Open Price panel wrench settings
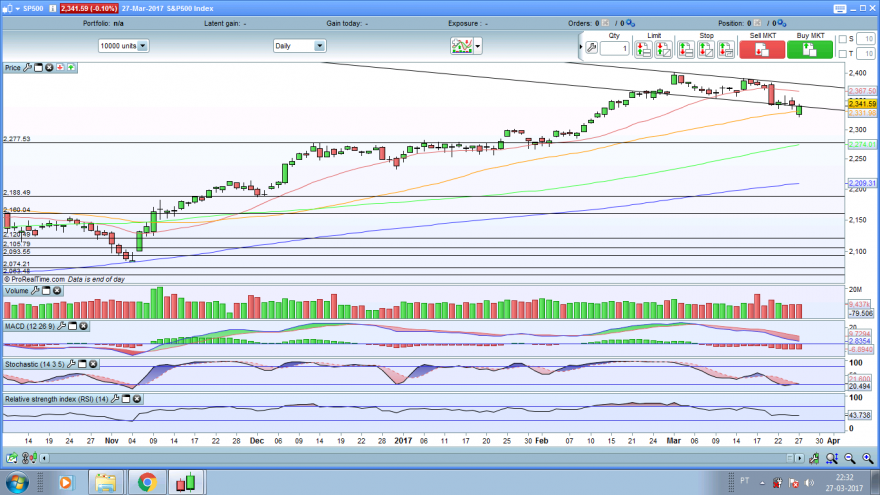Viewport: 880px width, 495px height. coord(28,67)
